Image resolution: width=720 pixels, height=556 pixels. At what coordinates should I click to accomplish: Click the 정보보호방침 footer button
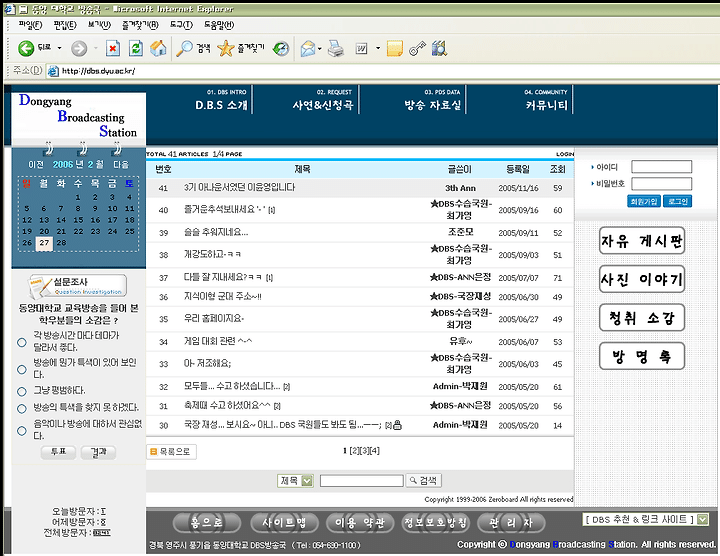435,522
